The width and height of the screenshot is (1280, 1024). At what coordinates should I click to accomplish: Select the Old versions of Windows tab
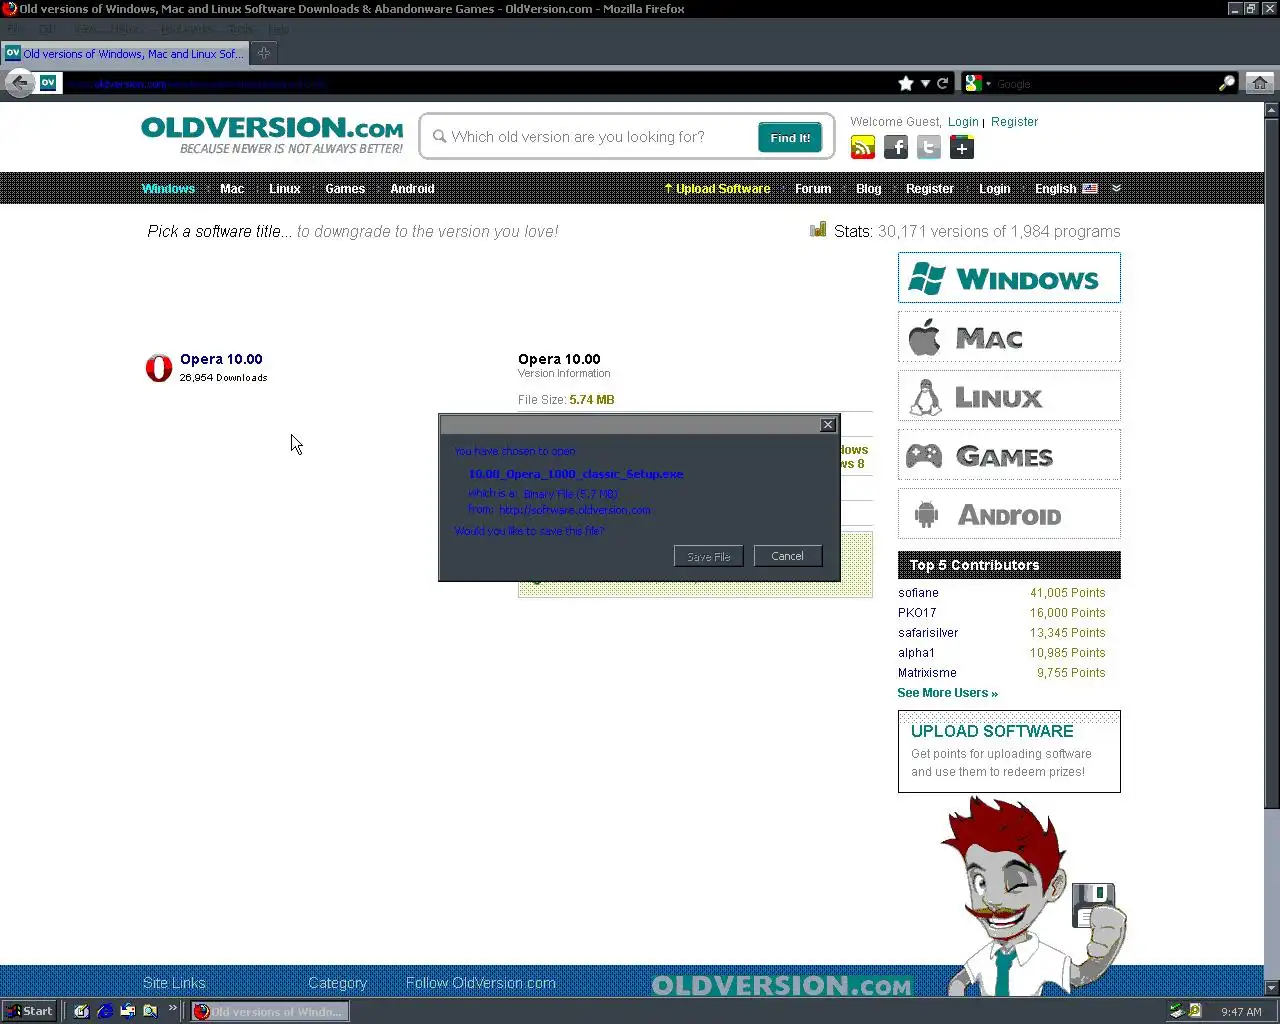(124, 54)
